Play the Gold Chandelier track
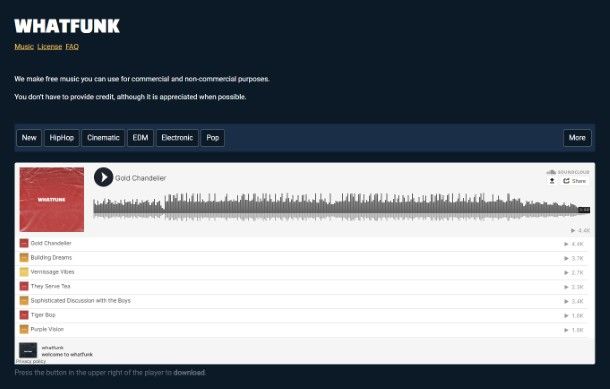 click(x=103, y=177)
